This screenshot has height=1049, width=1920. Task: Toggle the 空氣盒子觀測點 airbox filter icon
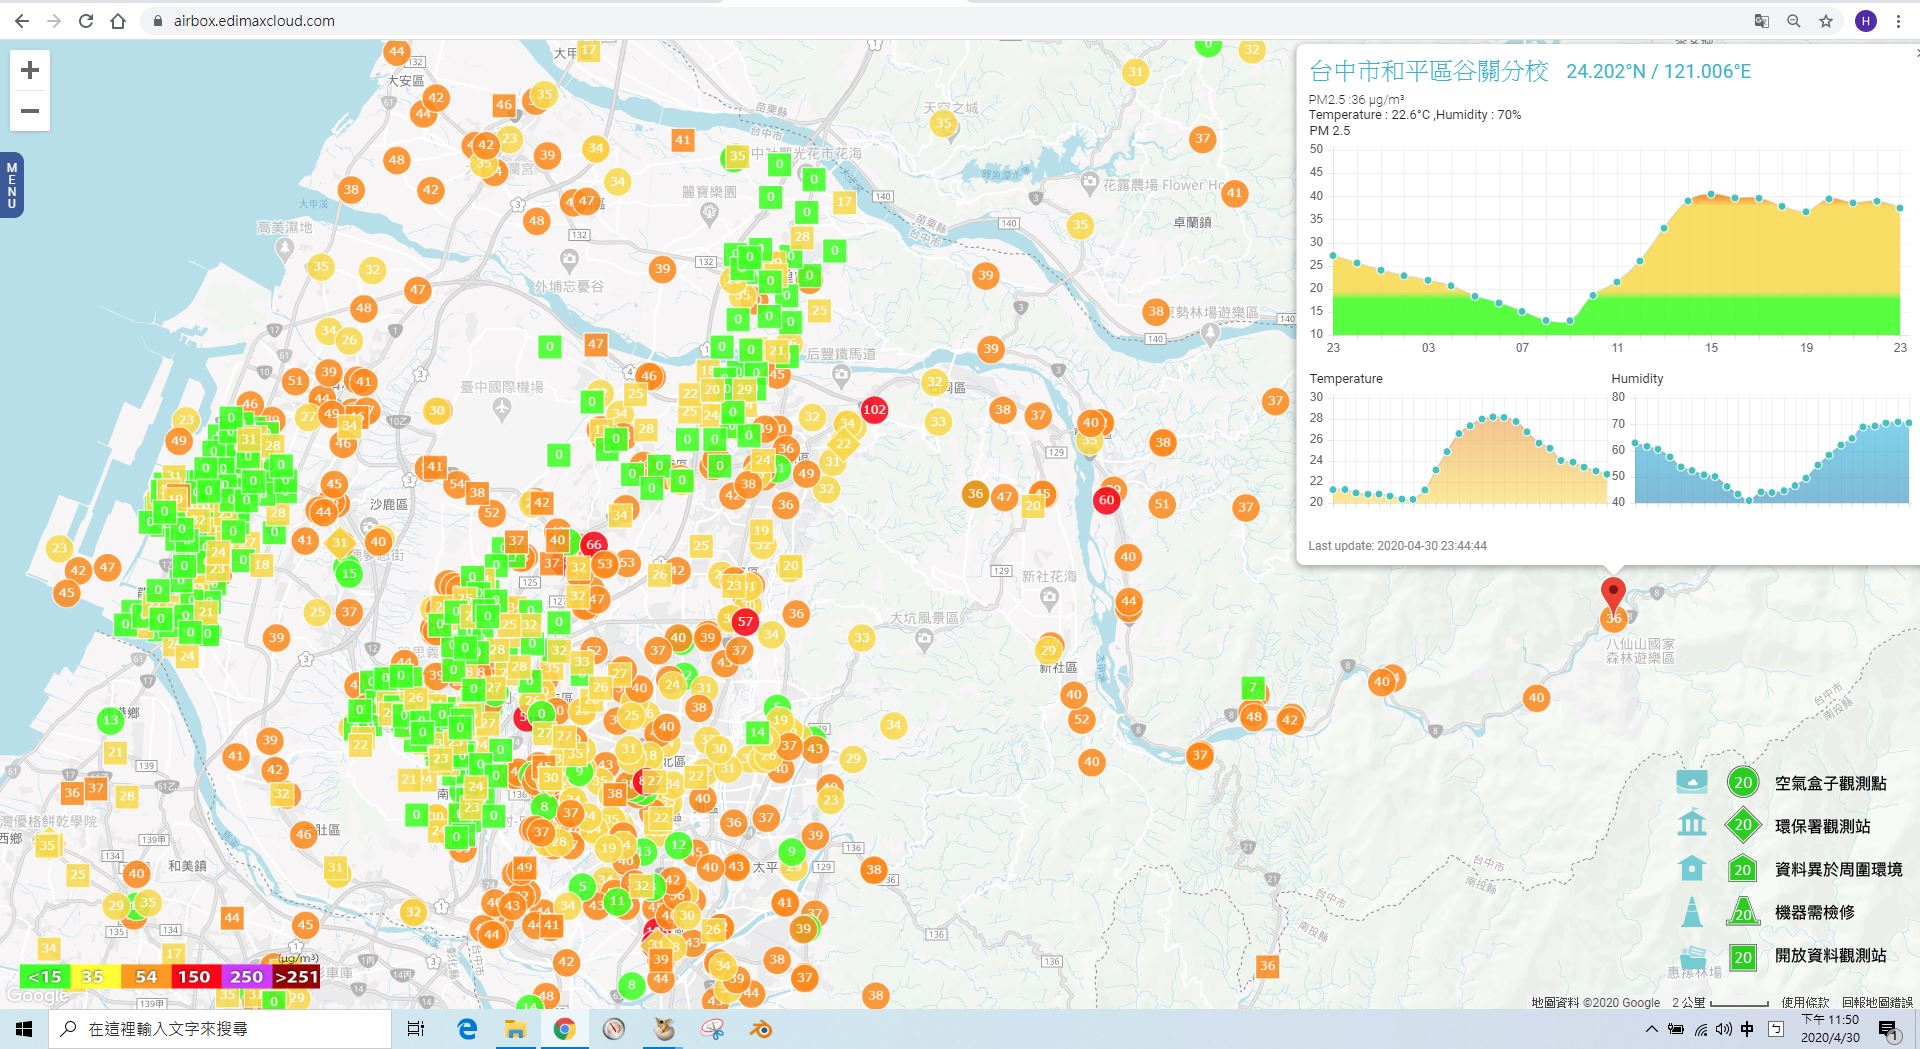[1692, 782]
